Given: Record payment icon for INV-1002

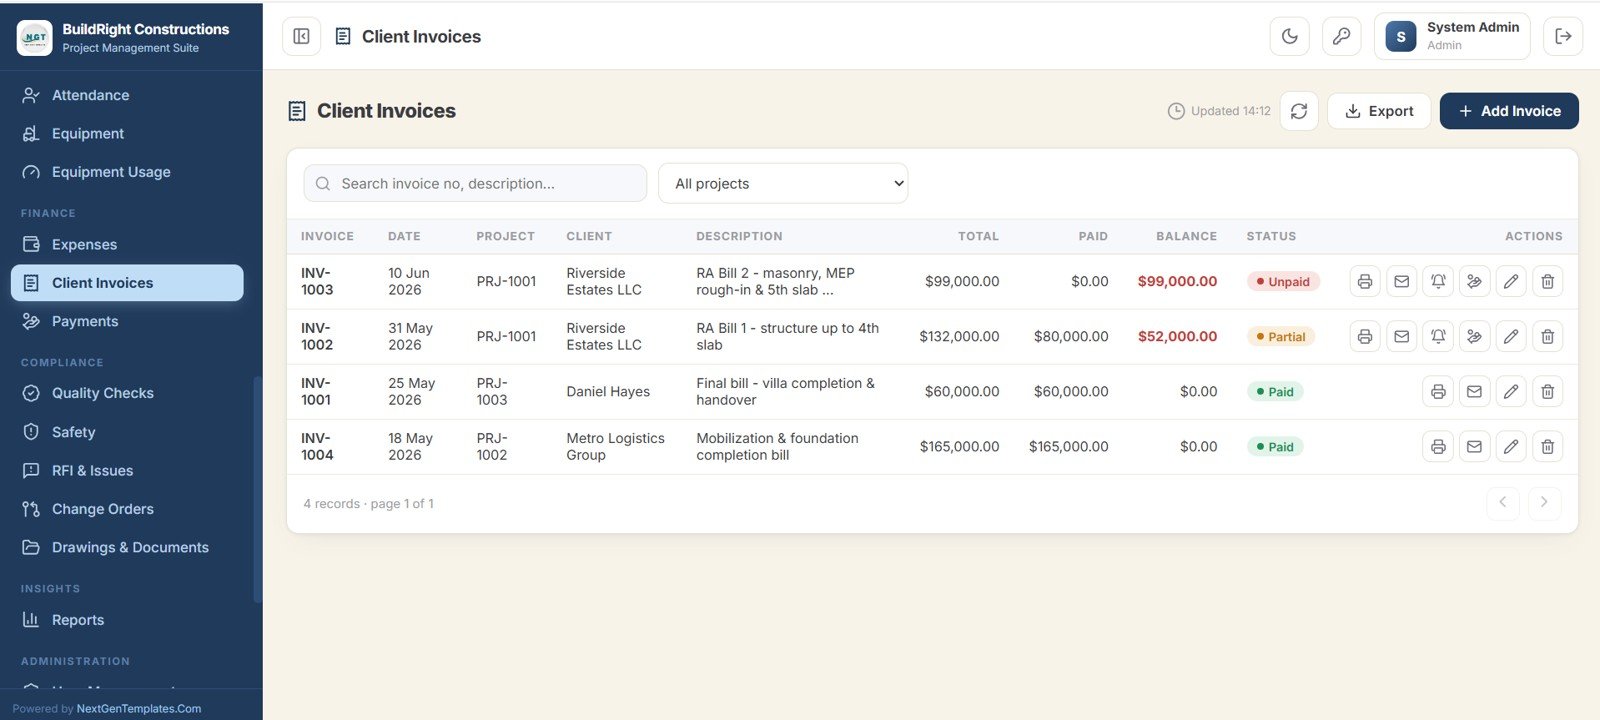Looking at the screenshot, I should [1475, 337].
